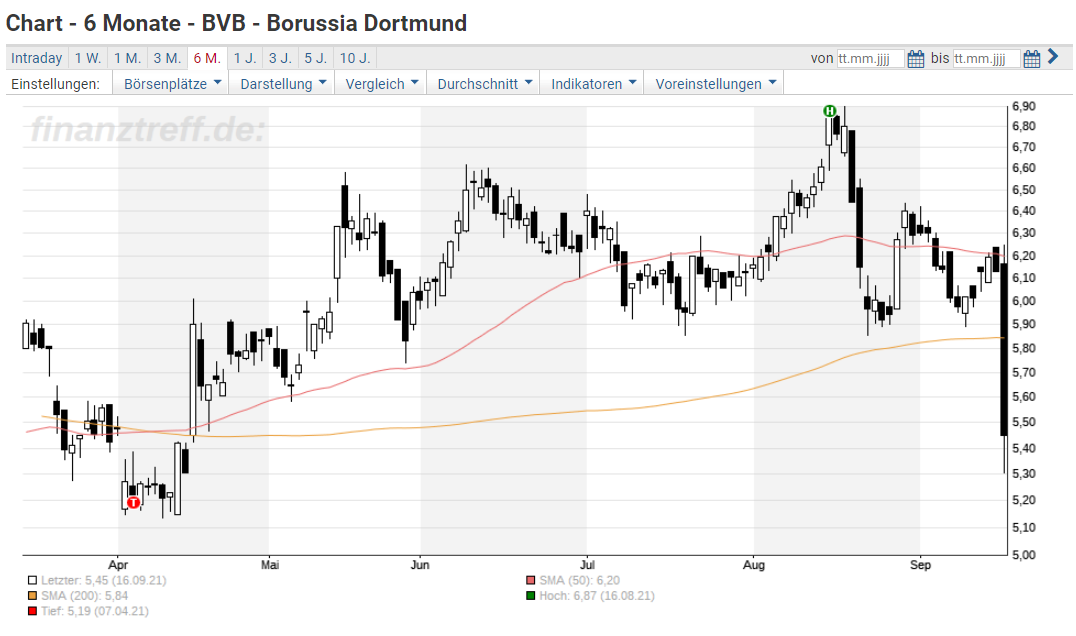Click the green H high marker on chart
Screen dimensions: 1076x636
click(830, 110)
